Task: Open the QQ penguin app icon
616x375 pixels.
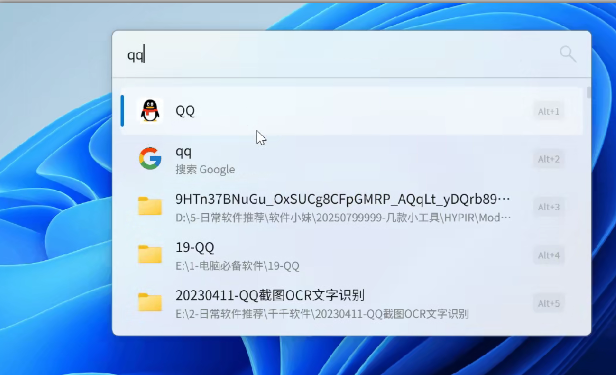Action: click(x=150, y=111)
